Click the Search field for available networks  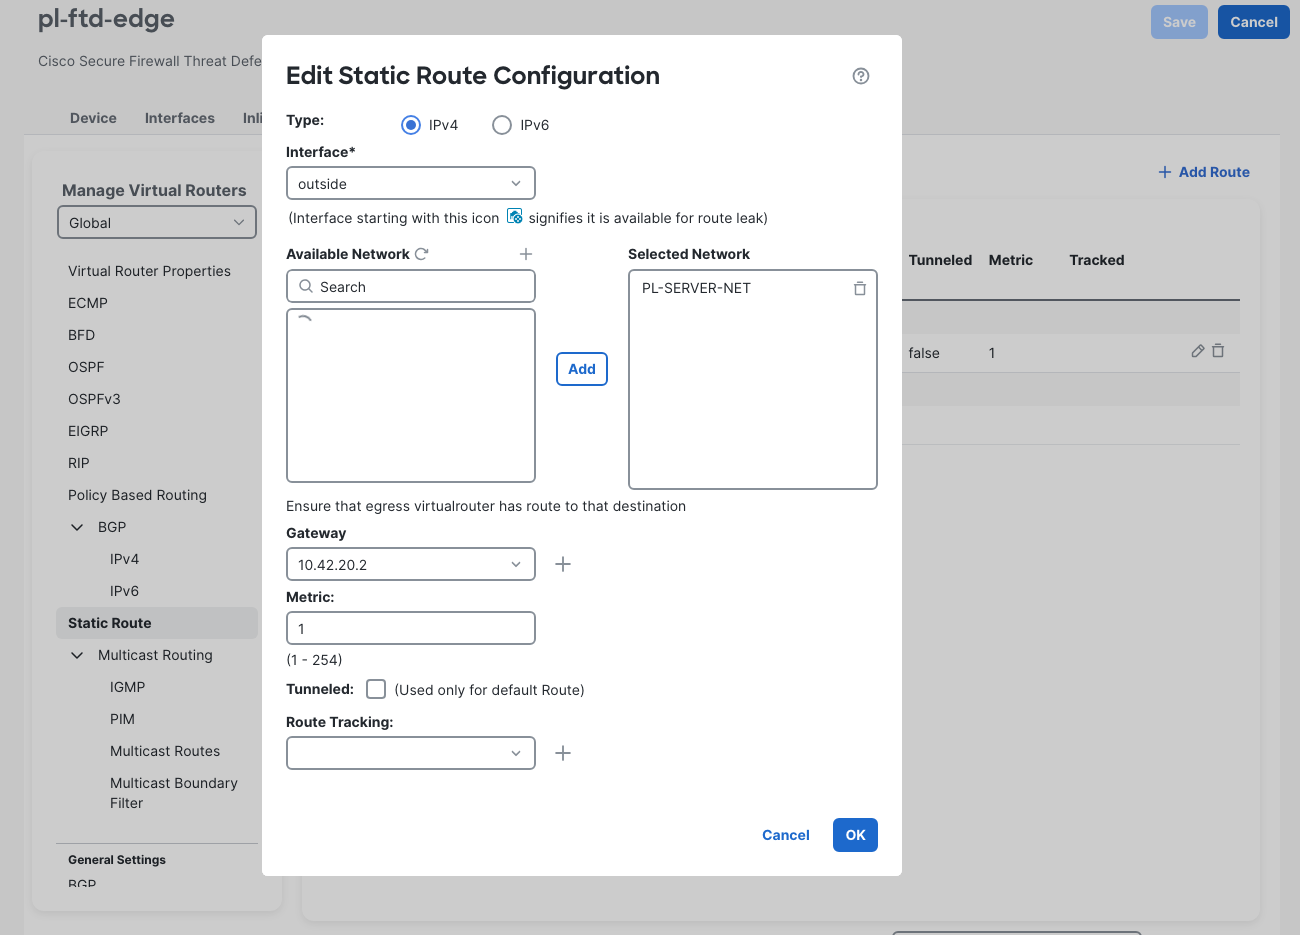point(411,286)
